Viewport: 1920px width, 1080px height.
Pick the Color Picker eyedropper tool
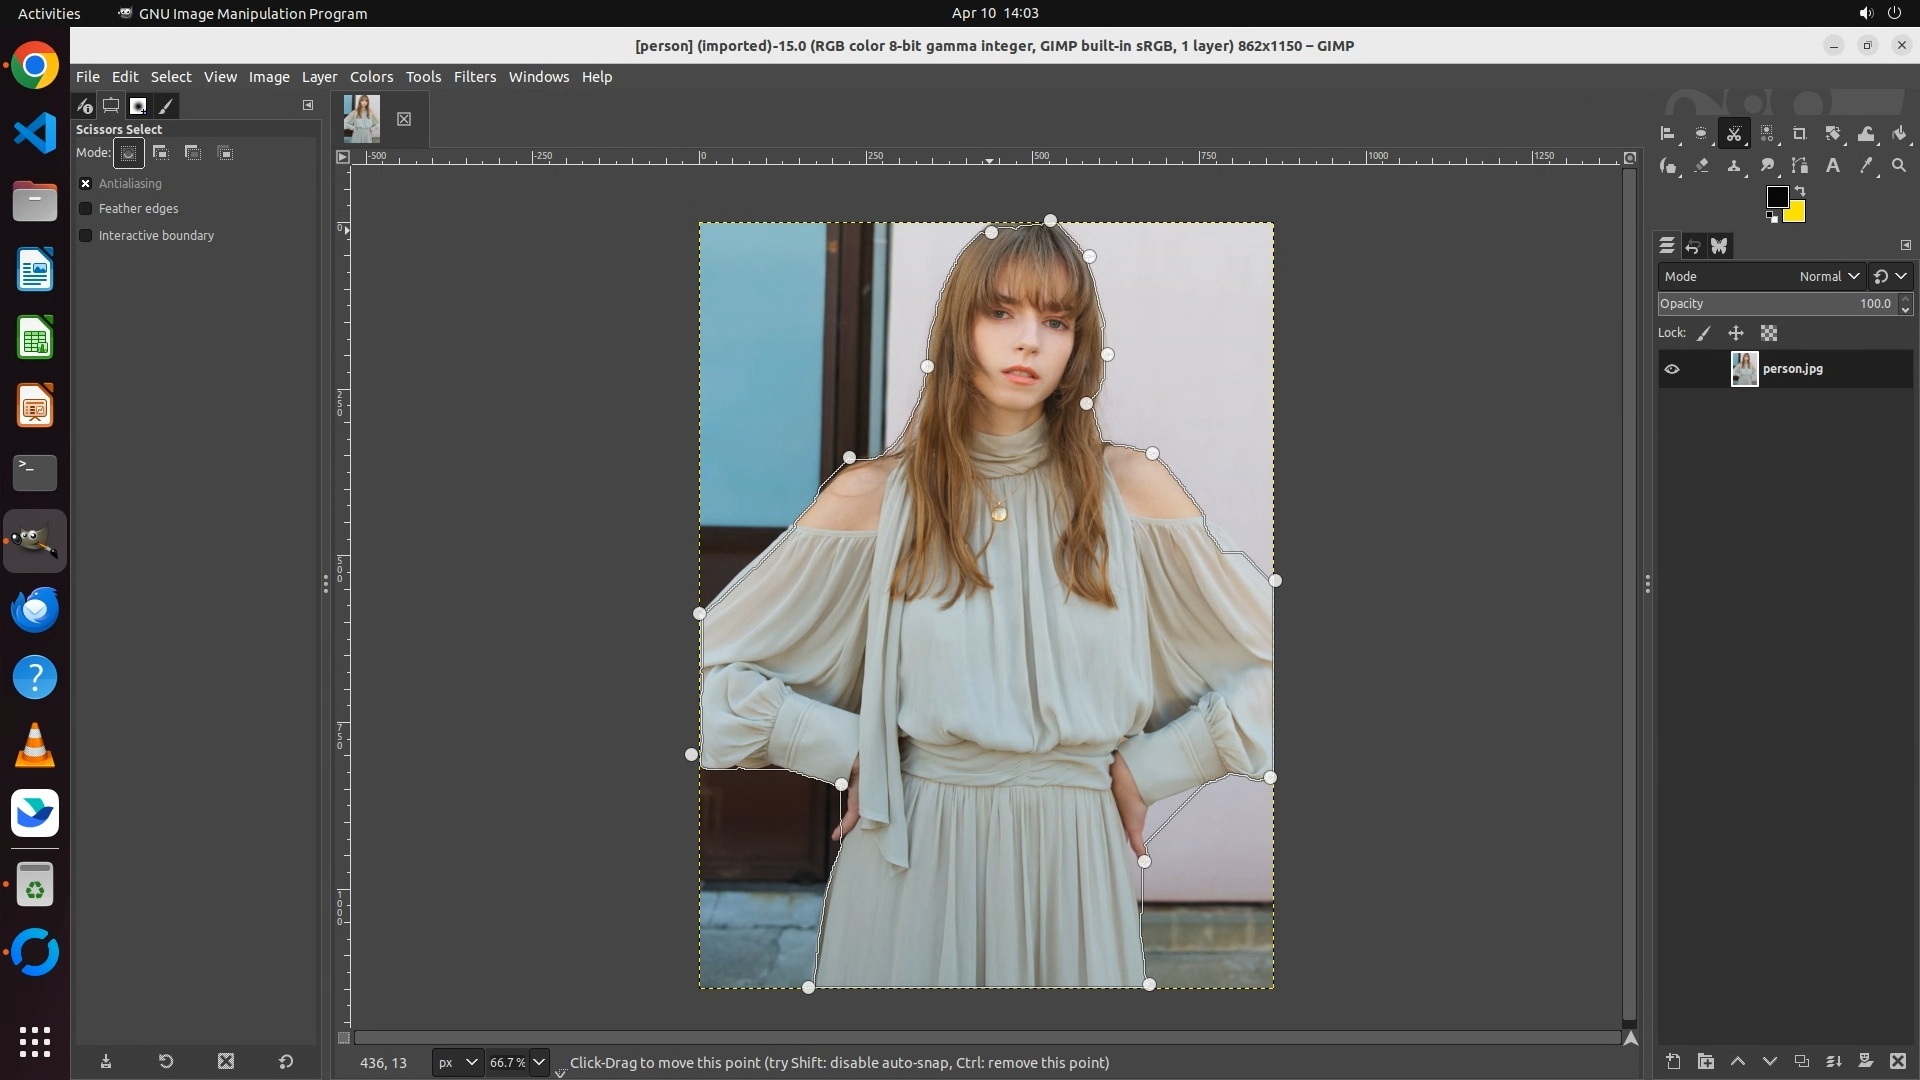1866,166
